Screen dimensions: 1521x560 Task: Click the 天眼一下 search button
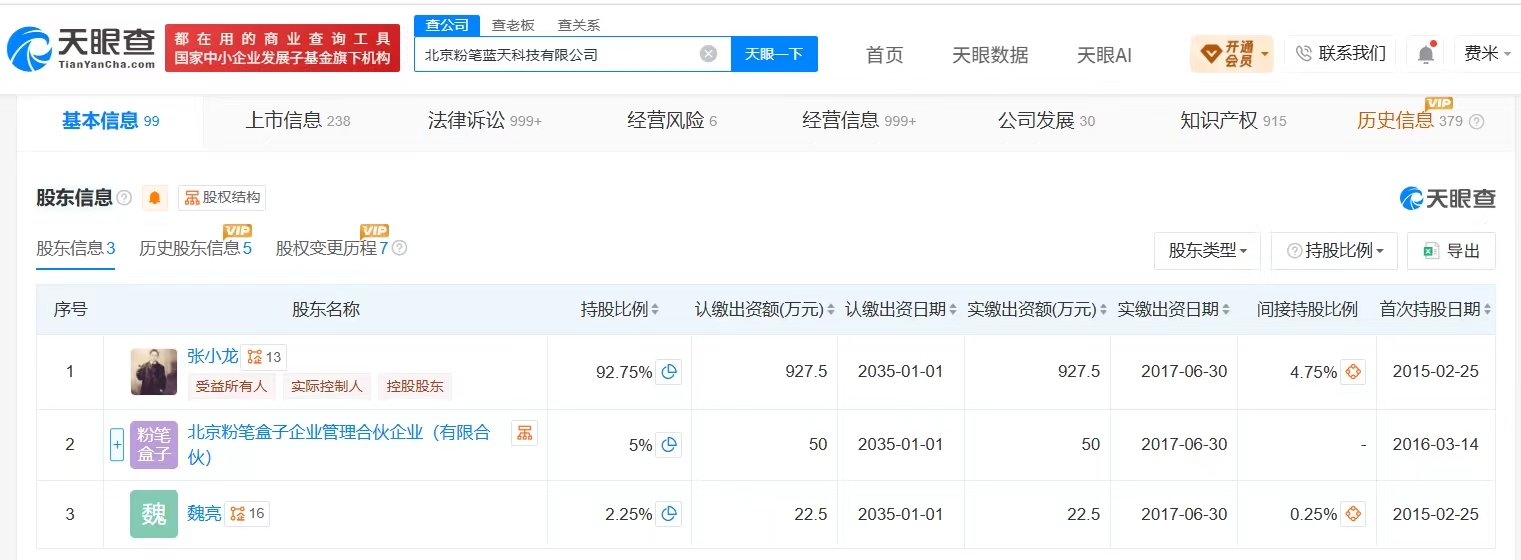(x=774, y=54)
